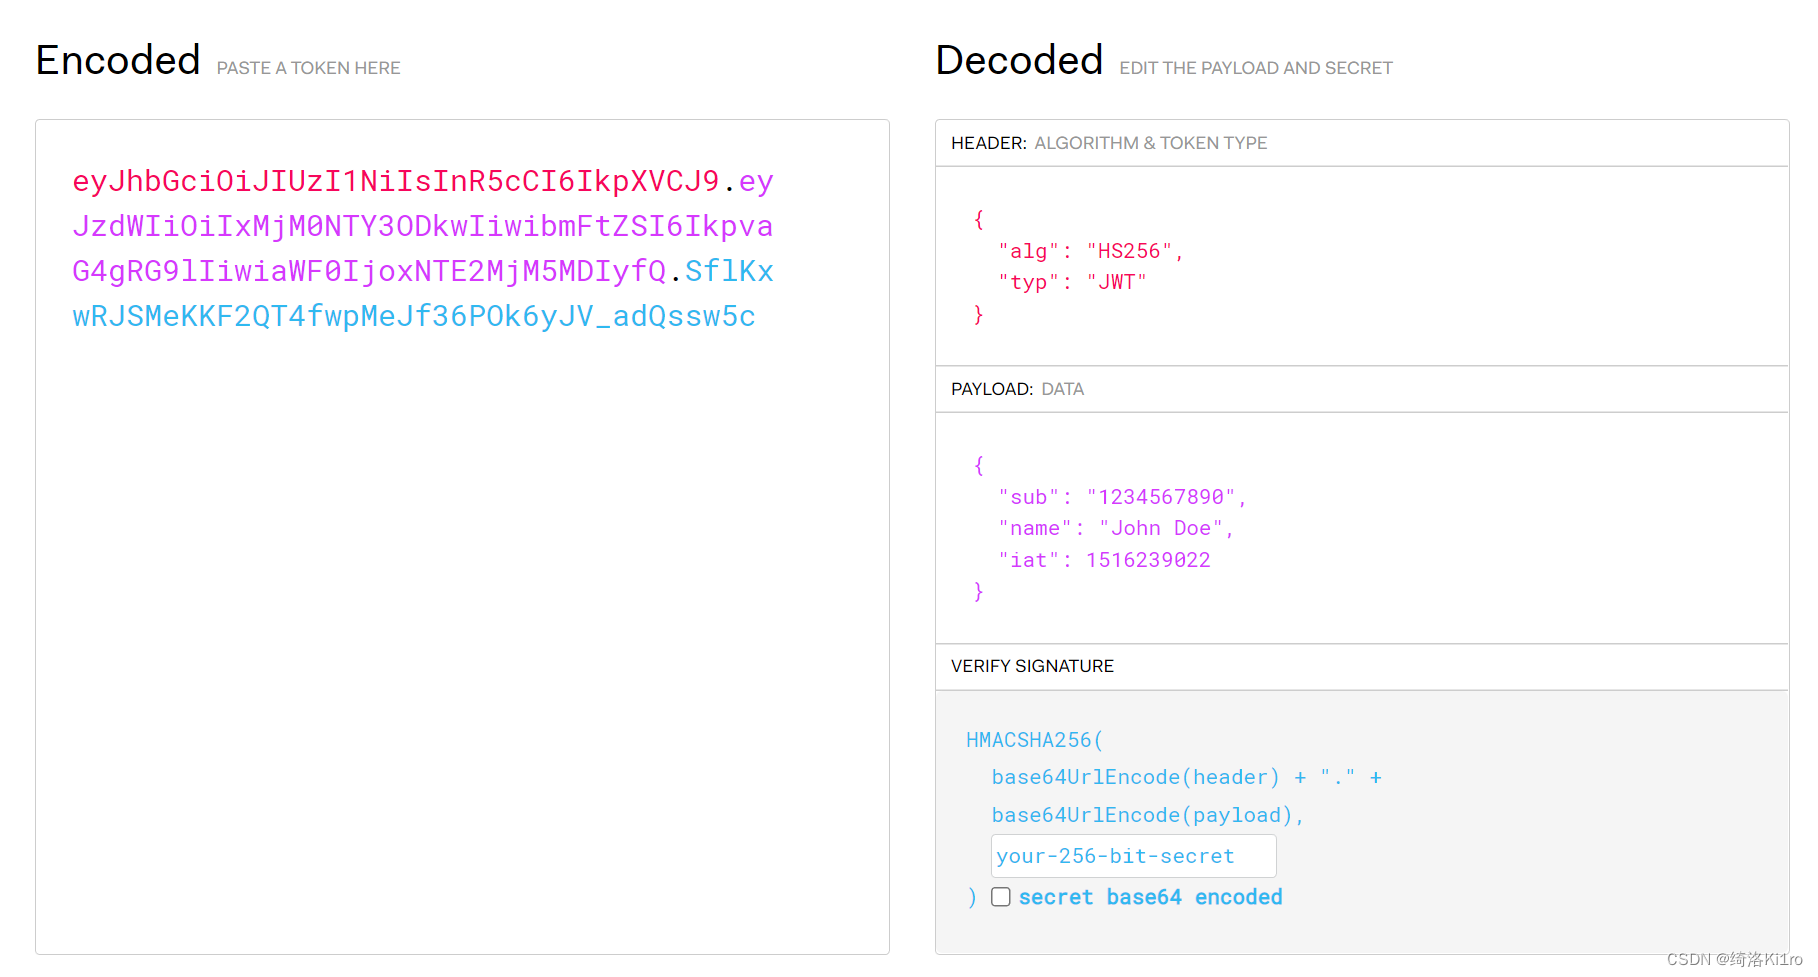
Task: Select the red header segment of the token
Action: click(390, 181)
